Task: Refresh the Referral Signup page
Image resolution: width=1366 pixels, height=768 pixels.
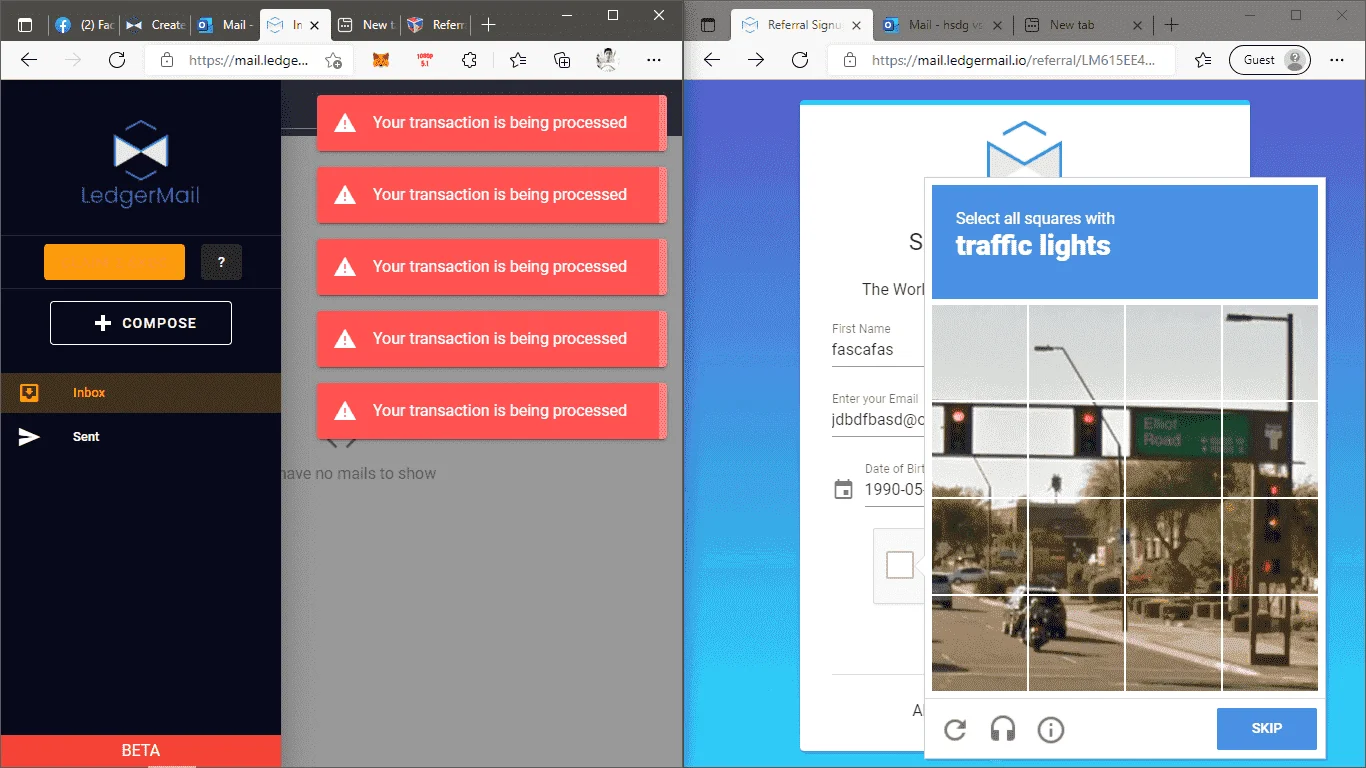Action: (x=800, y=60)
